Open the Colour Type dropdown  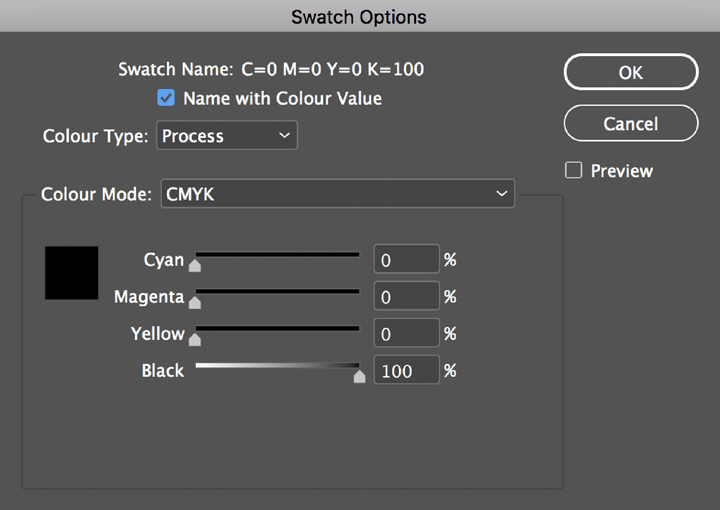[x=227, y=135]
